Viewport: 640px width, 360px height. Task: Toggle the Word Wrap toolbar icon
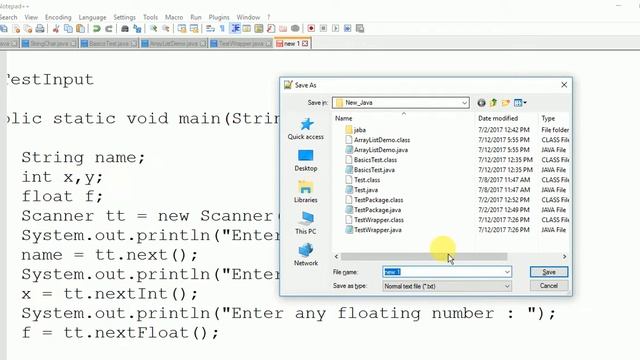pos(210,29)
